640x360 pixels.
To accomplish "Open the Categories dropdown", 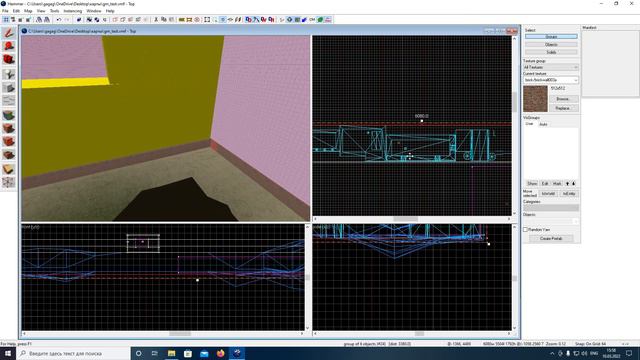I will point(551,208).
